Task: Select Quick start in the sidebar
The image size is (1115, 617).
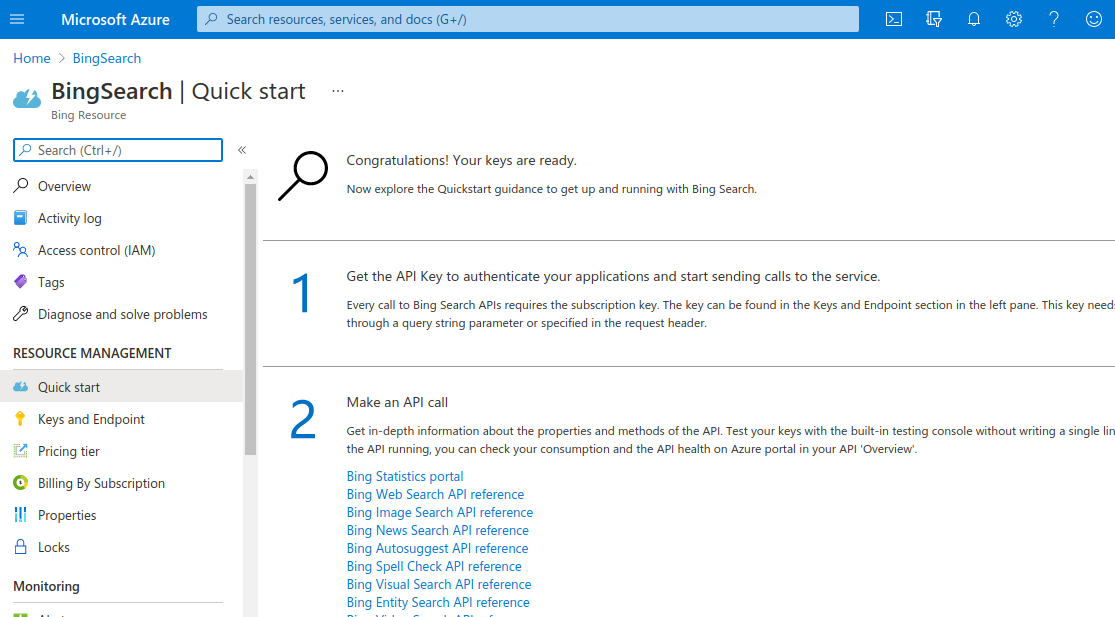Action: pyautogui.click(x=122, y=387)
